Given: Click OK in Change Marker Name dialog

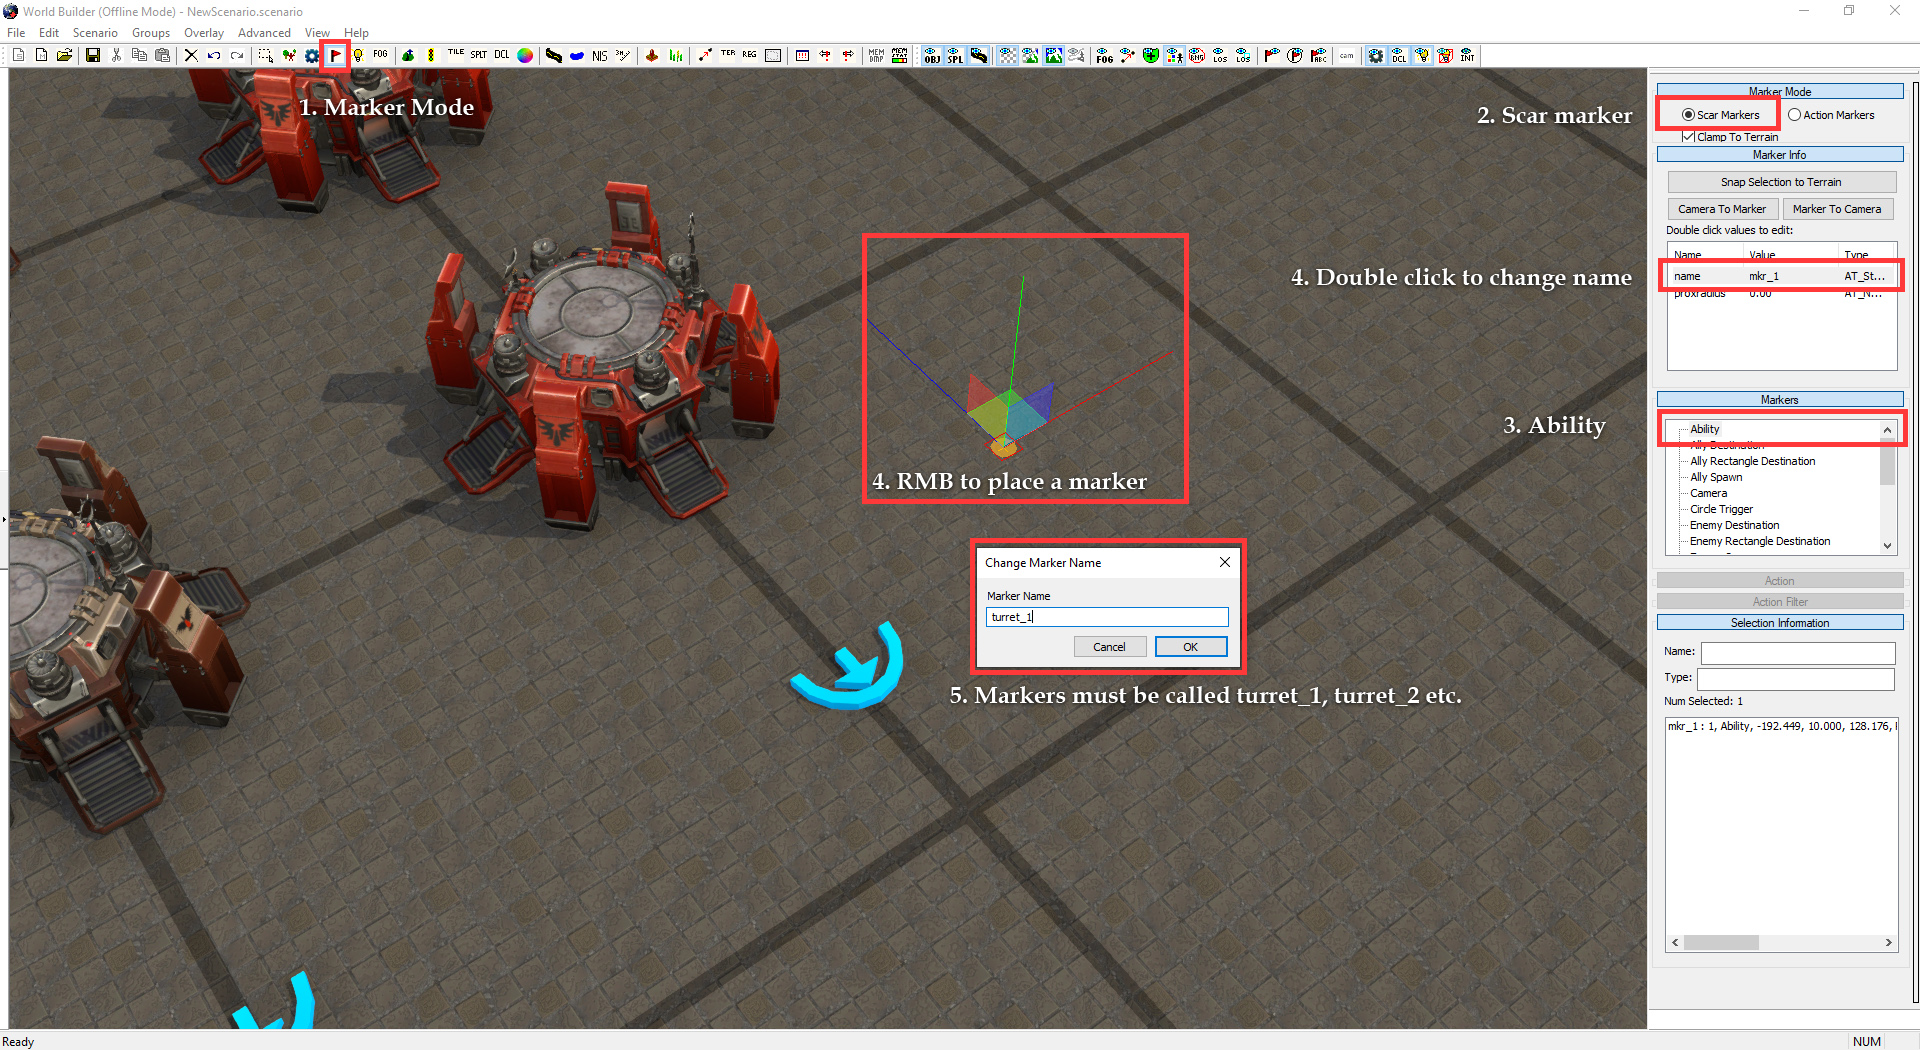Looking at the screenshot, I should pos(1191,647).
